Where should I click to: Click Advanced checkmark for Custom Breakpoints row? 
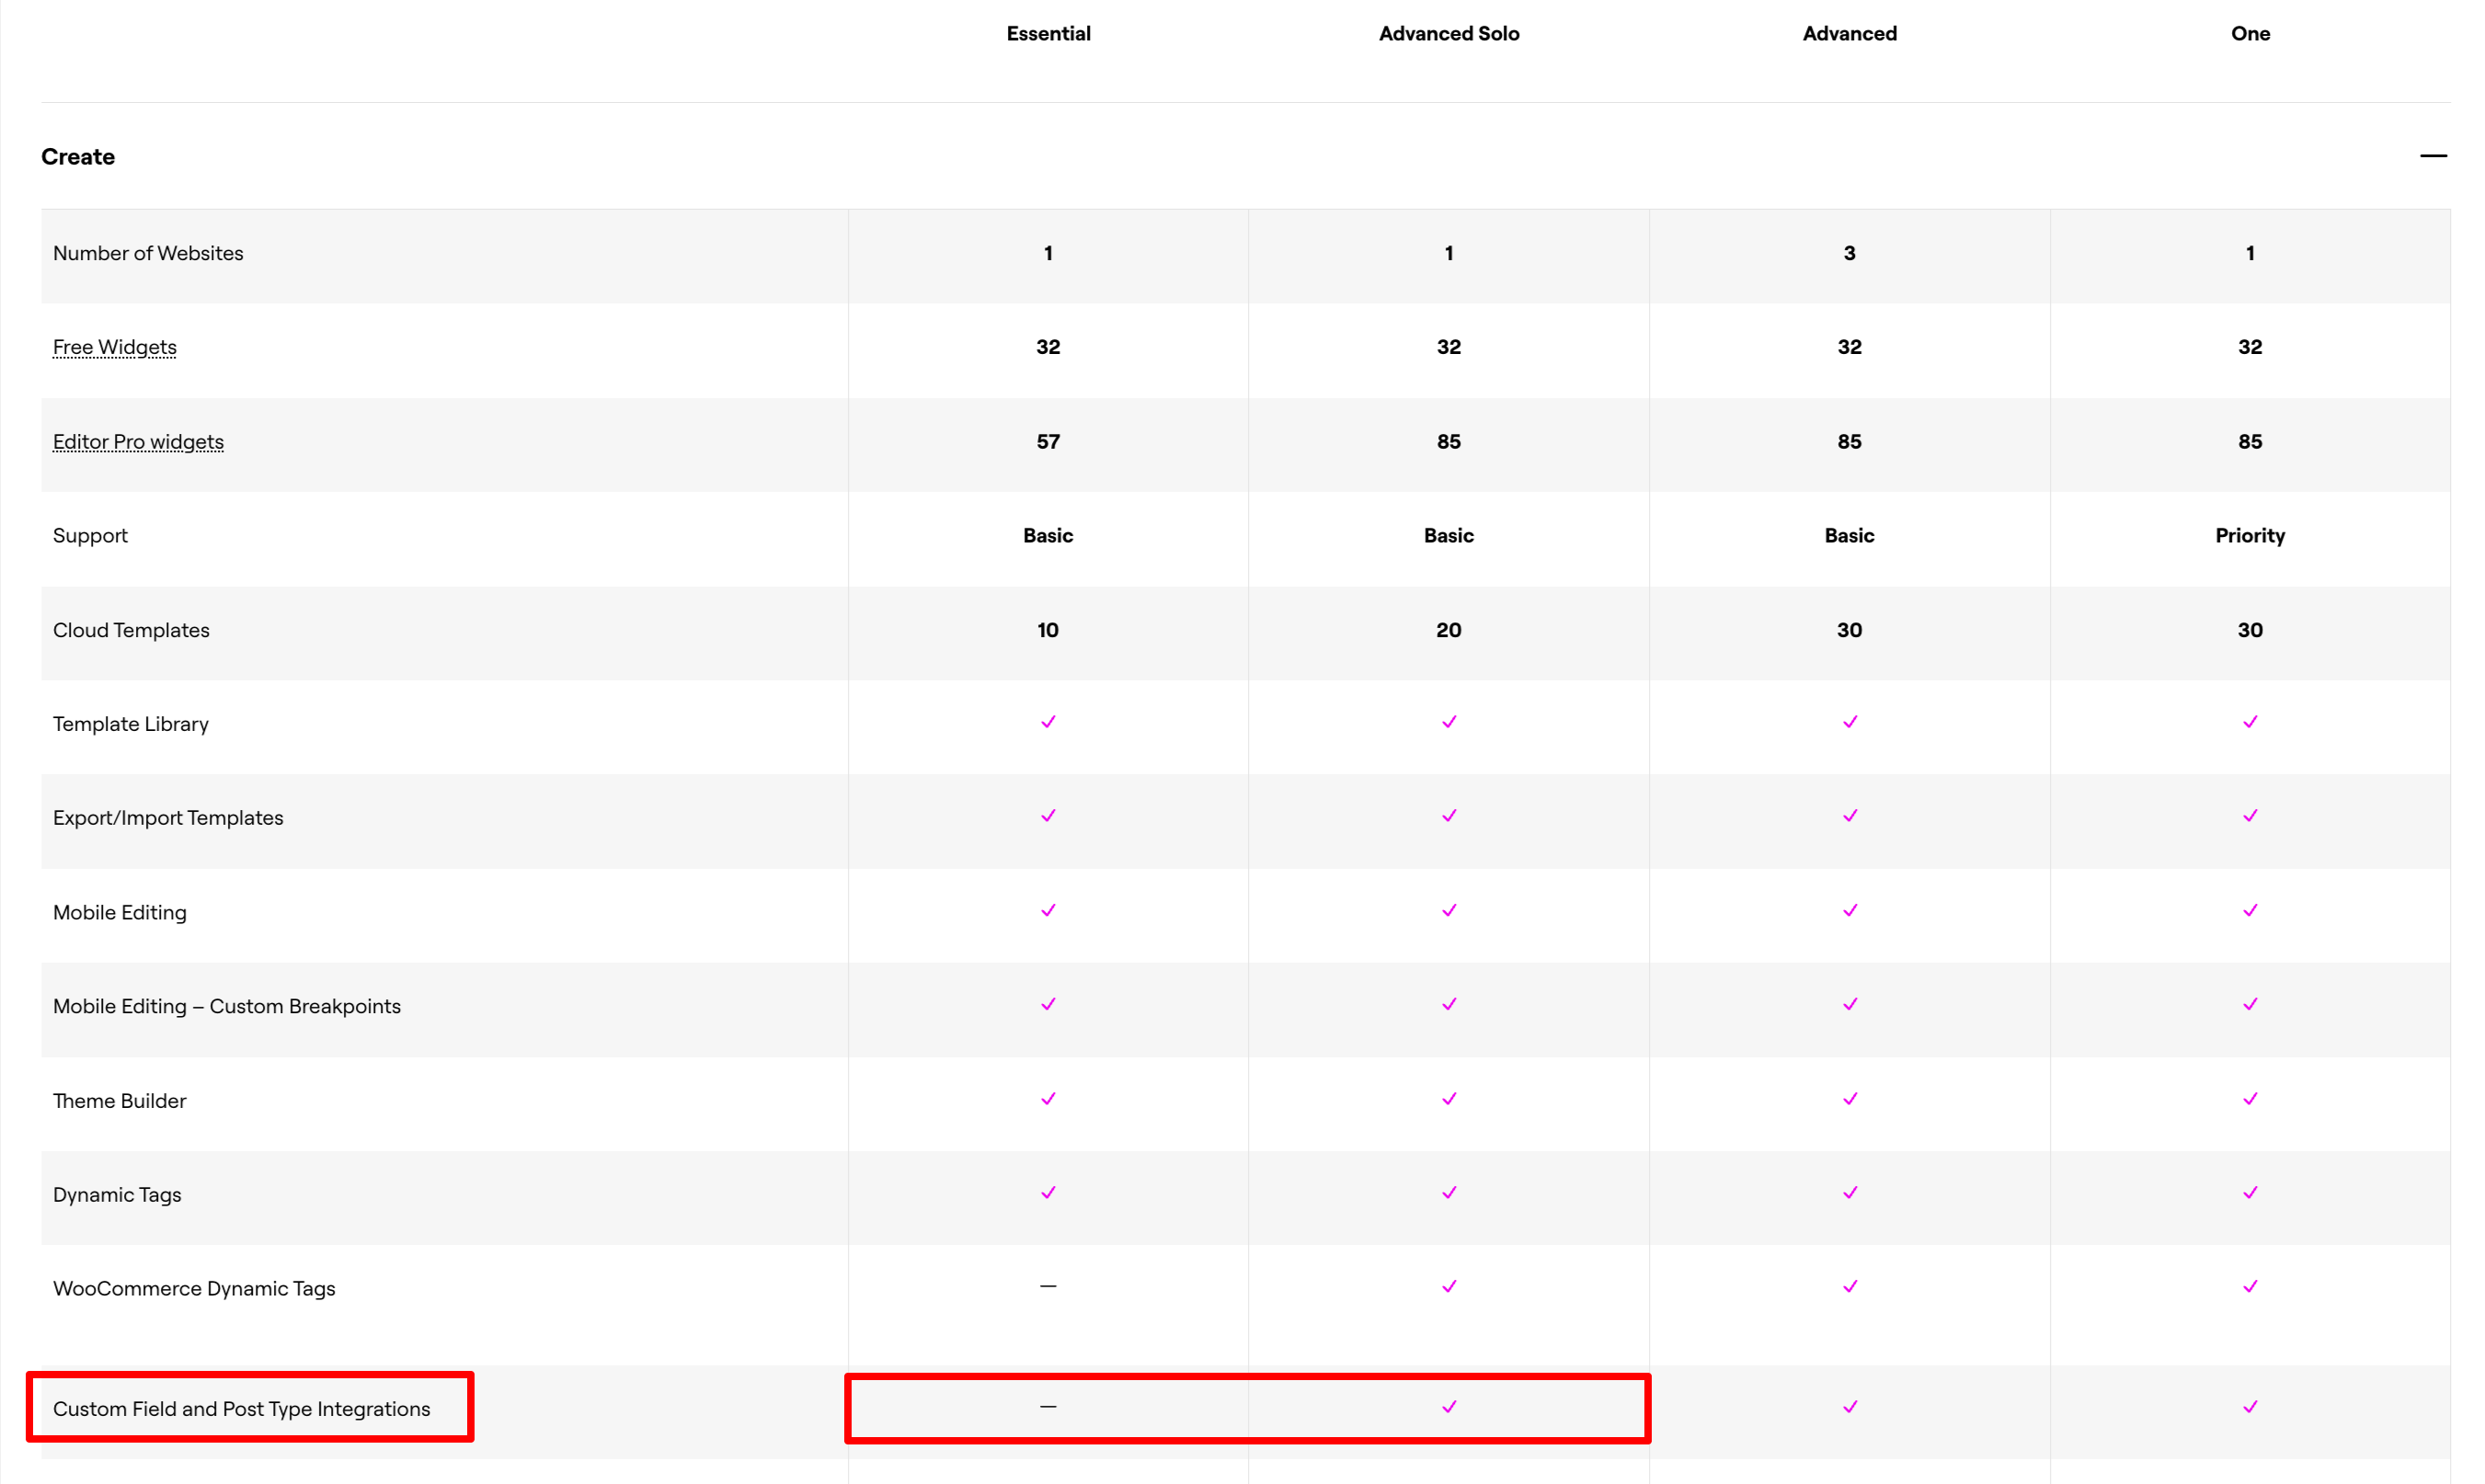pos(1849,1004)
